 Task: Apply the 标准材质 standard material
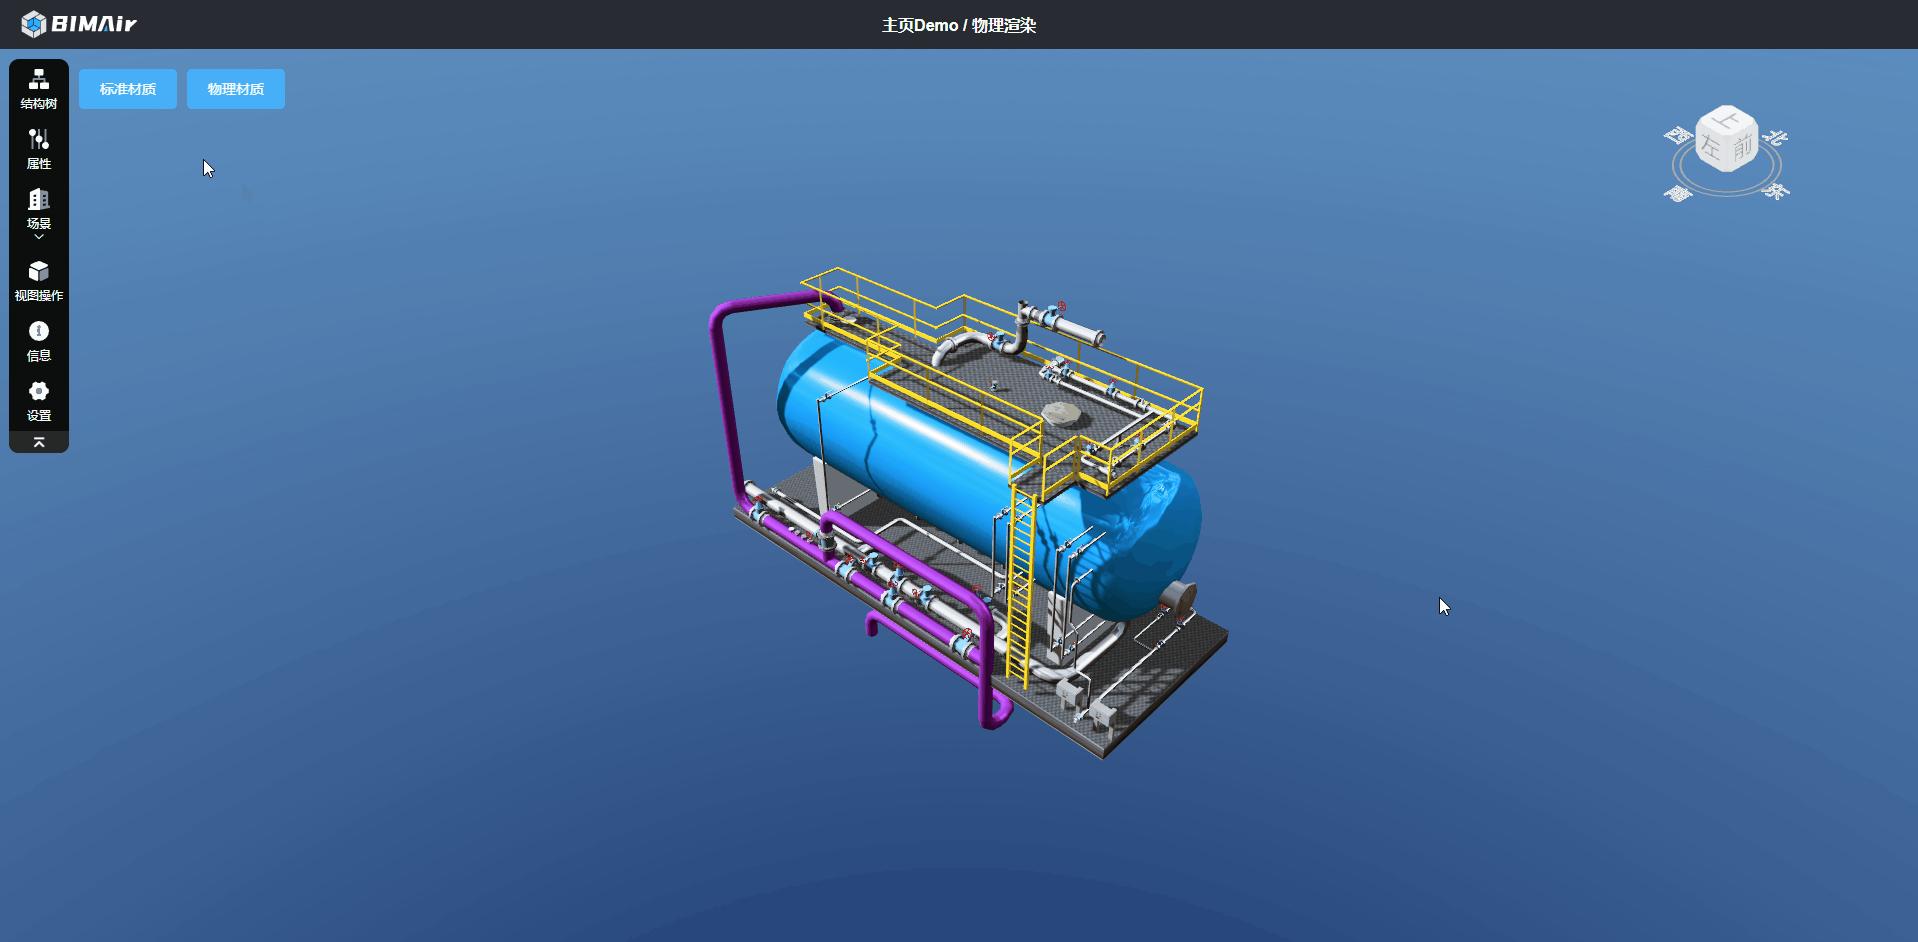coord(128,89)
